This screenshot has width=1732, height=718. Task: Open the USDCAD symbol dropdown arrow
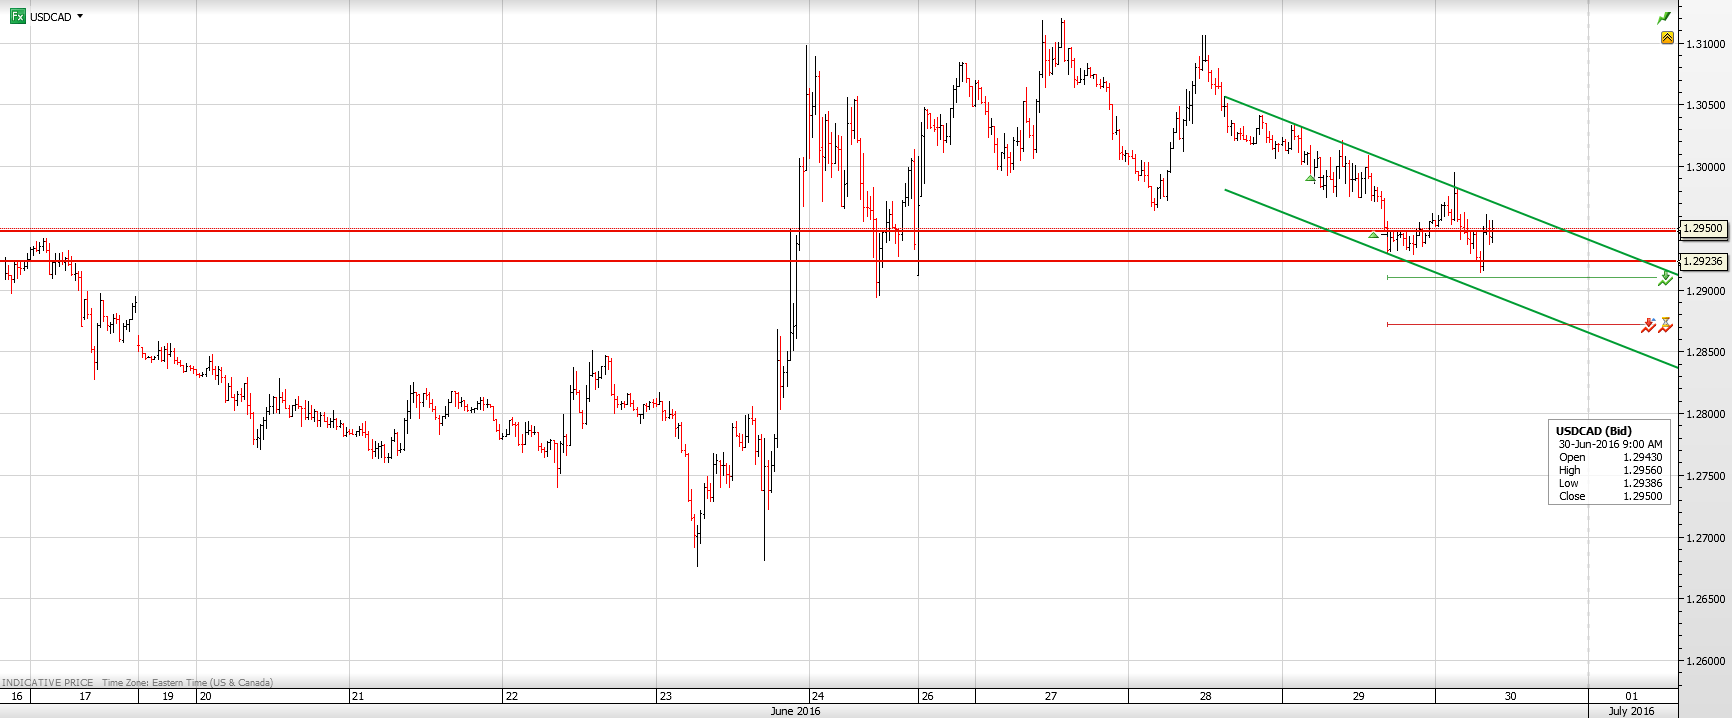click(80, 17)
